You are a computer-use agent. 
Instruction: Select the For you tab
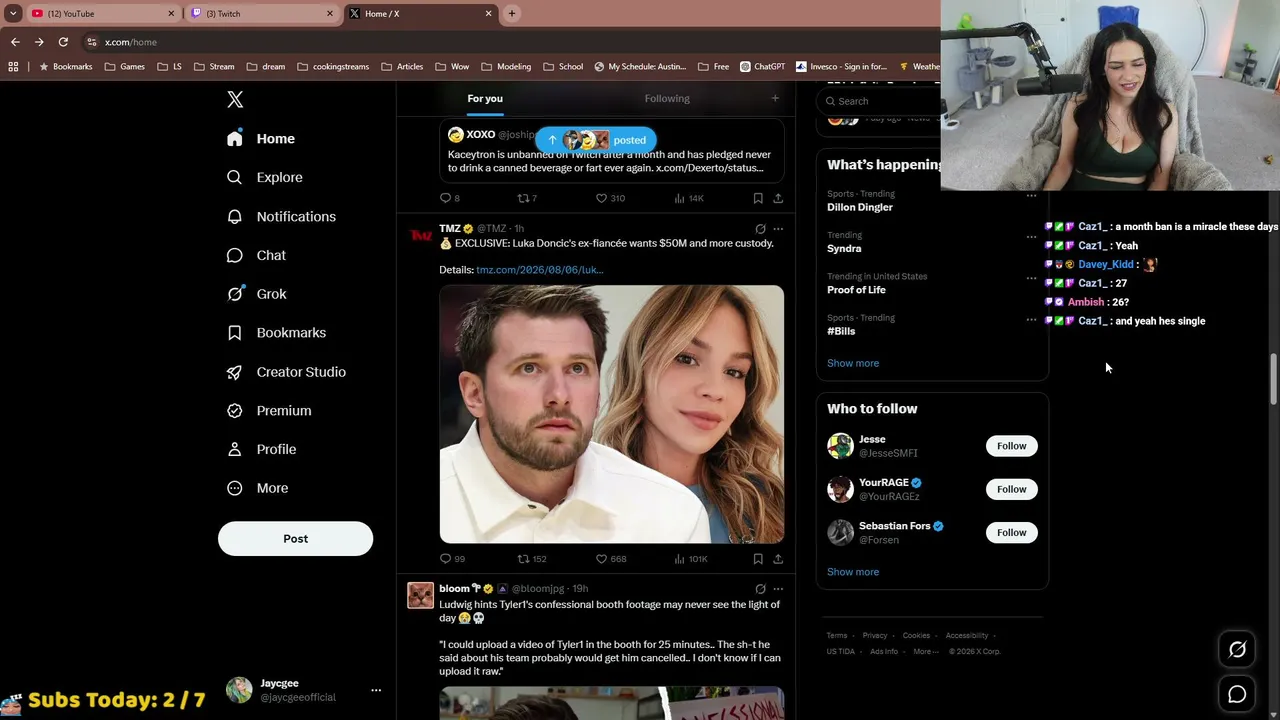click(485, 98)
